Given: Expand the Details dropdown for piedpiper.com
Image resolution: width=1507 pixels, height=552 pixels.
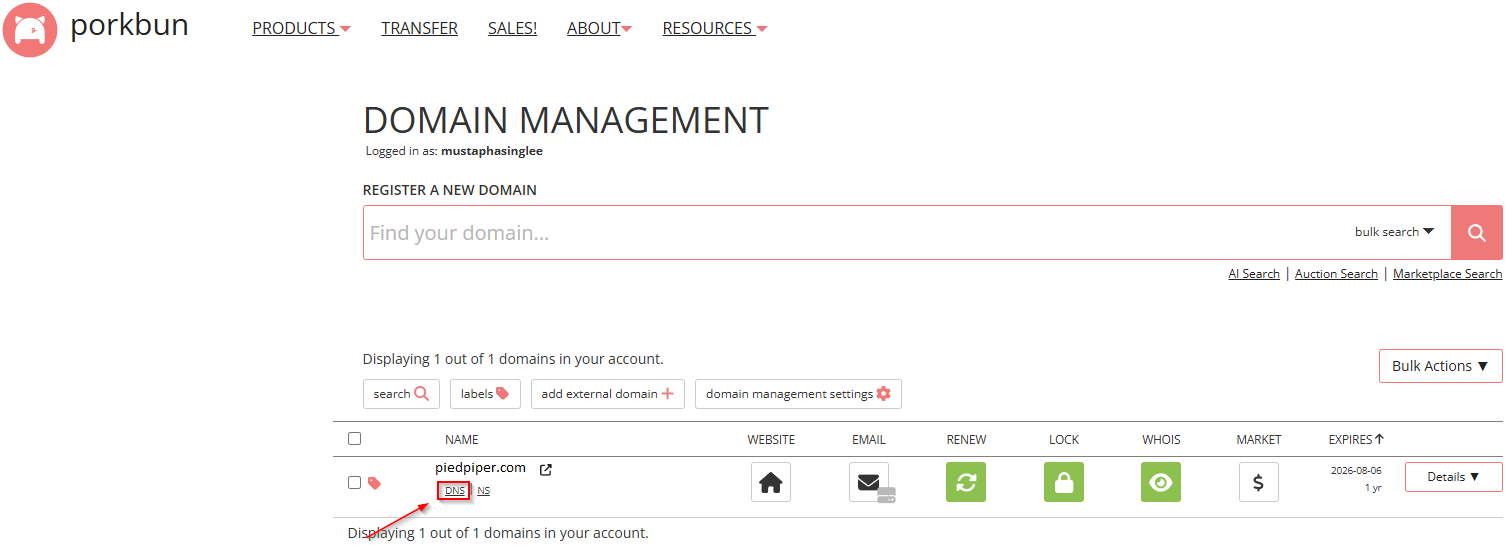Looking at the screenshot, I should [x=1453, y=477].
